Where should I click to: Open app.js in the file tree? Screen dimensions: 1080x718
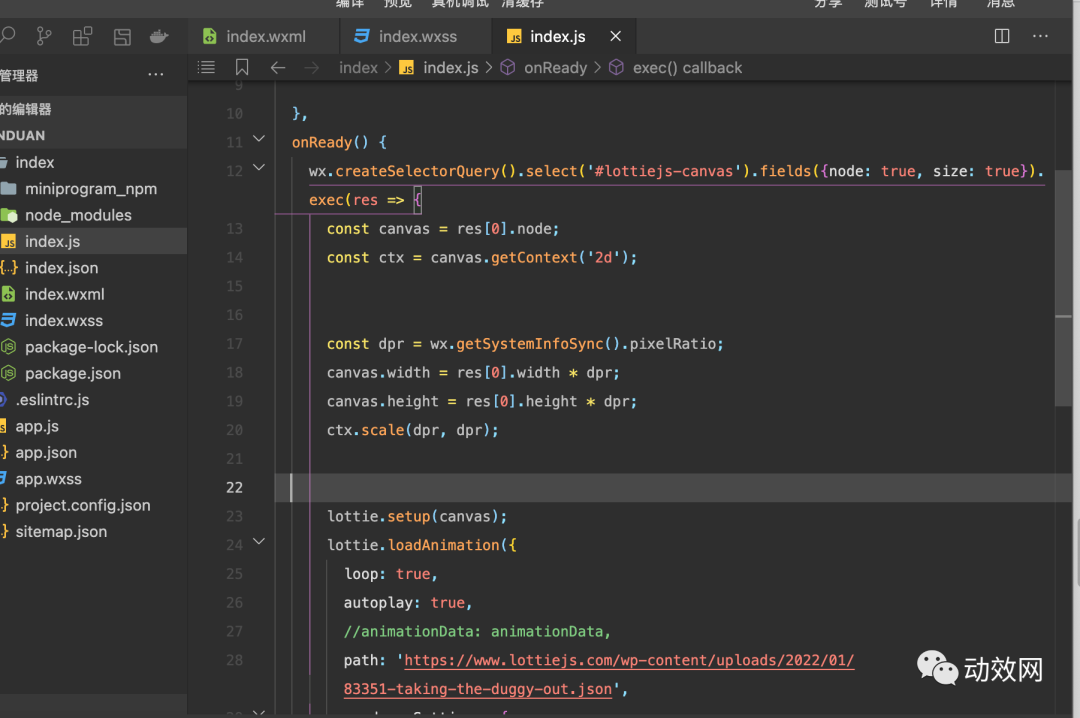[93, 427]
